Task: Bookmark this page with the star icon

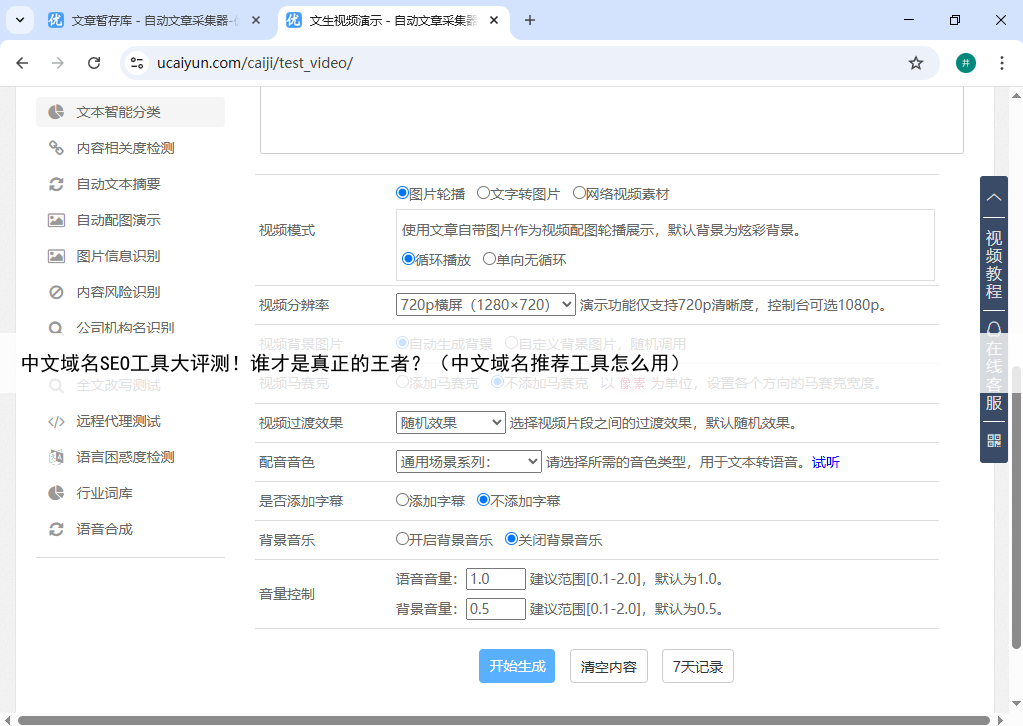Action: [x=915, y=63]
